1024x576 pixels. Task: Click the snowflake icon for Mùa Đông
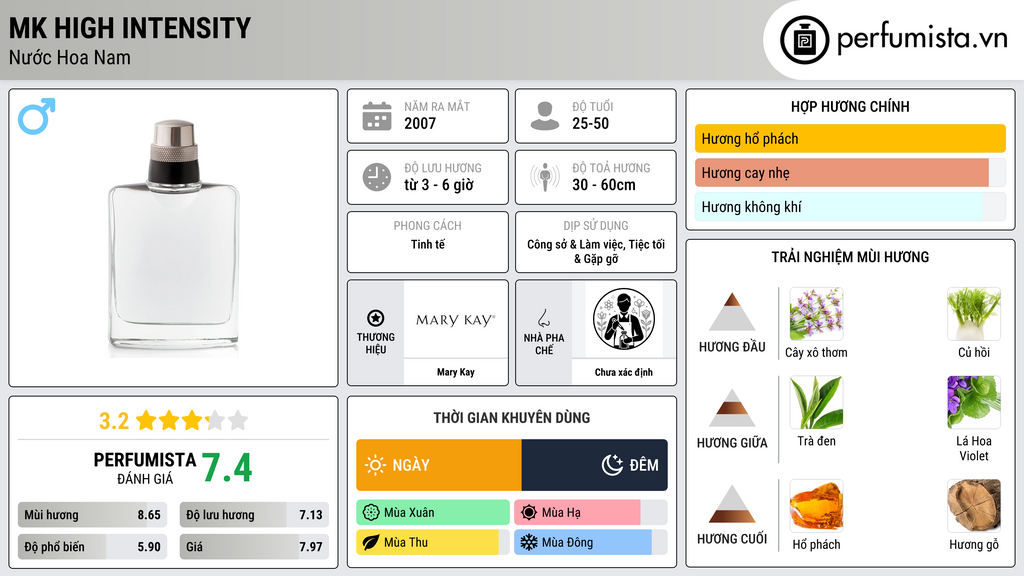click(x=529, y=542)
